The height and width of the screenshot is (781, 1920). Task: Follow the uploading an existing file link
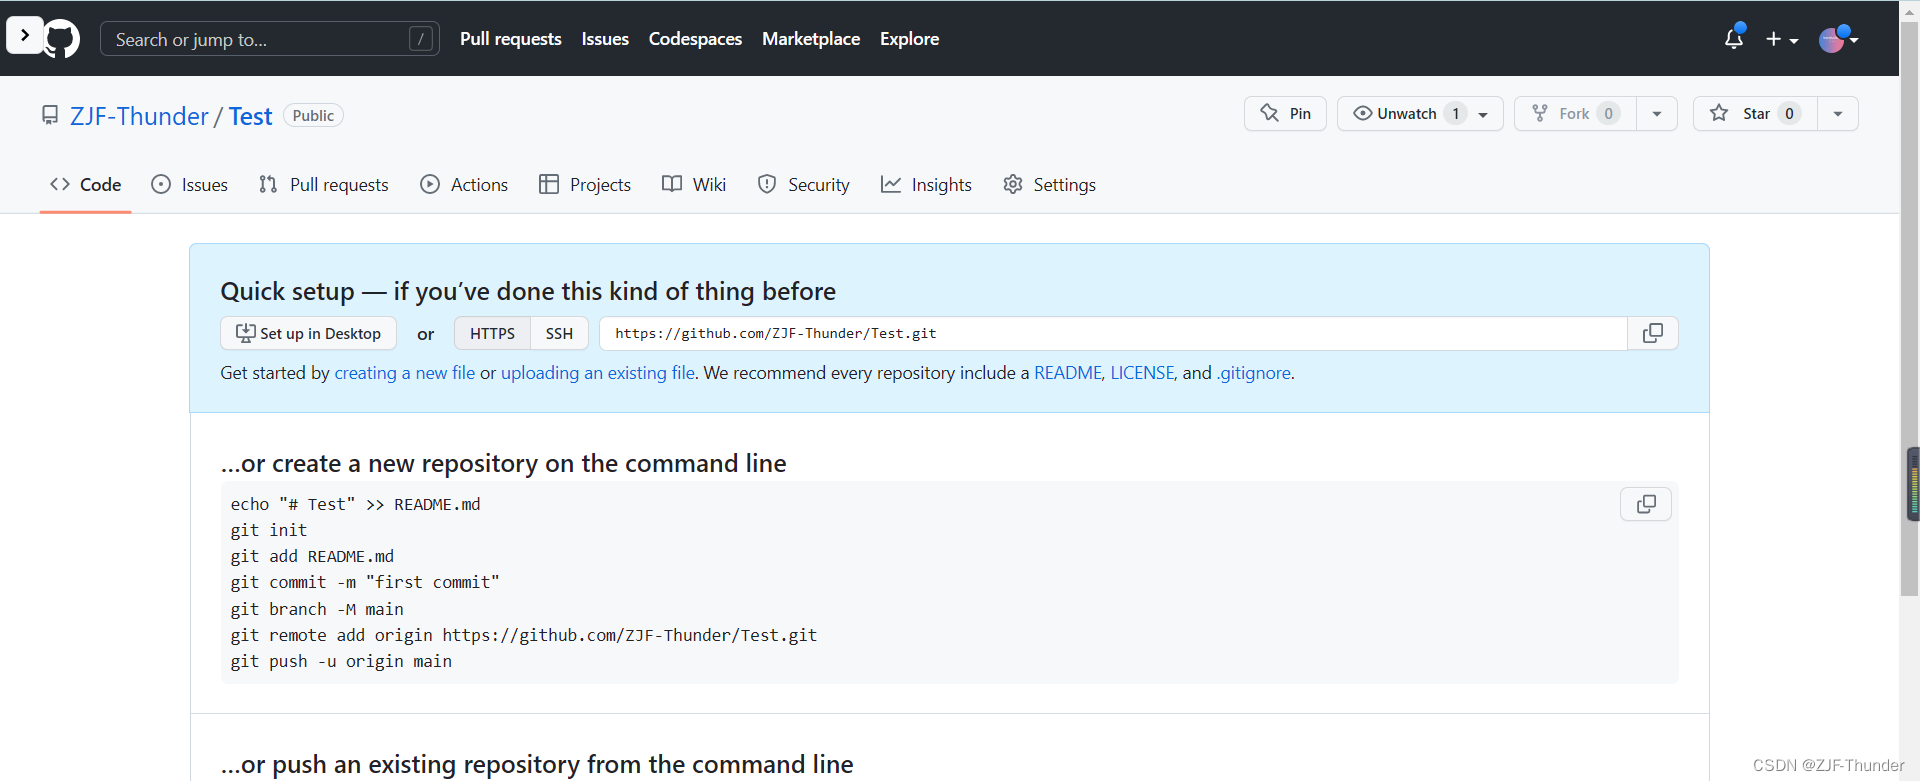(598, 373)
